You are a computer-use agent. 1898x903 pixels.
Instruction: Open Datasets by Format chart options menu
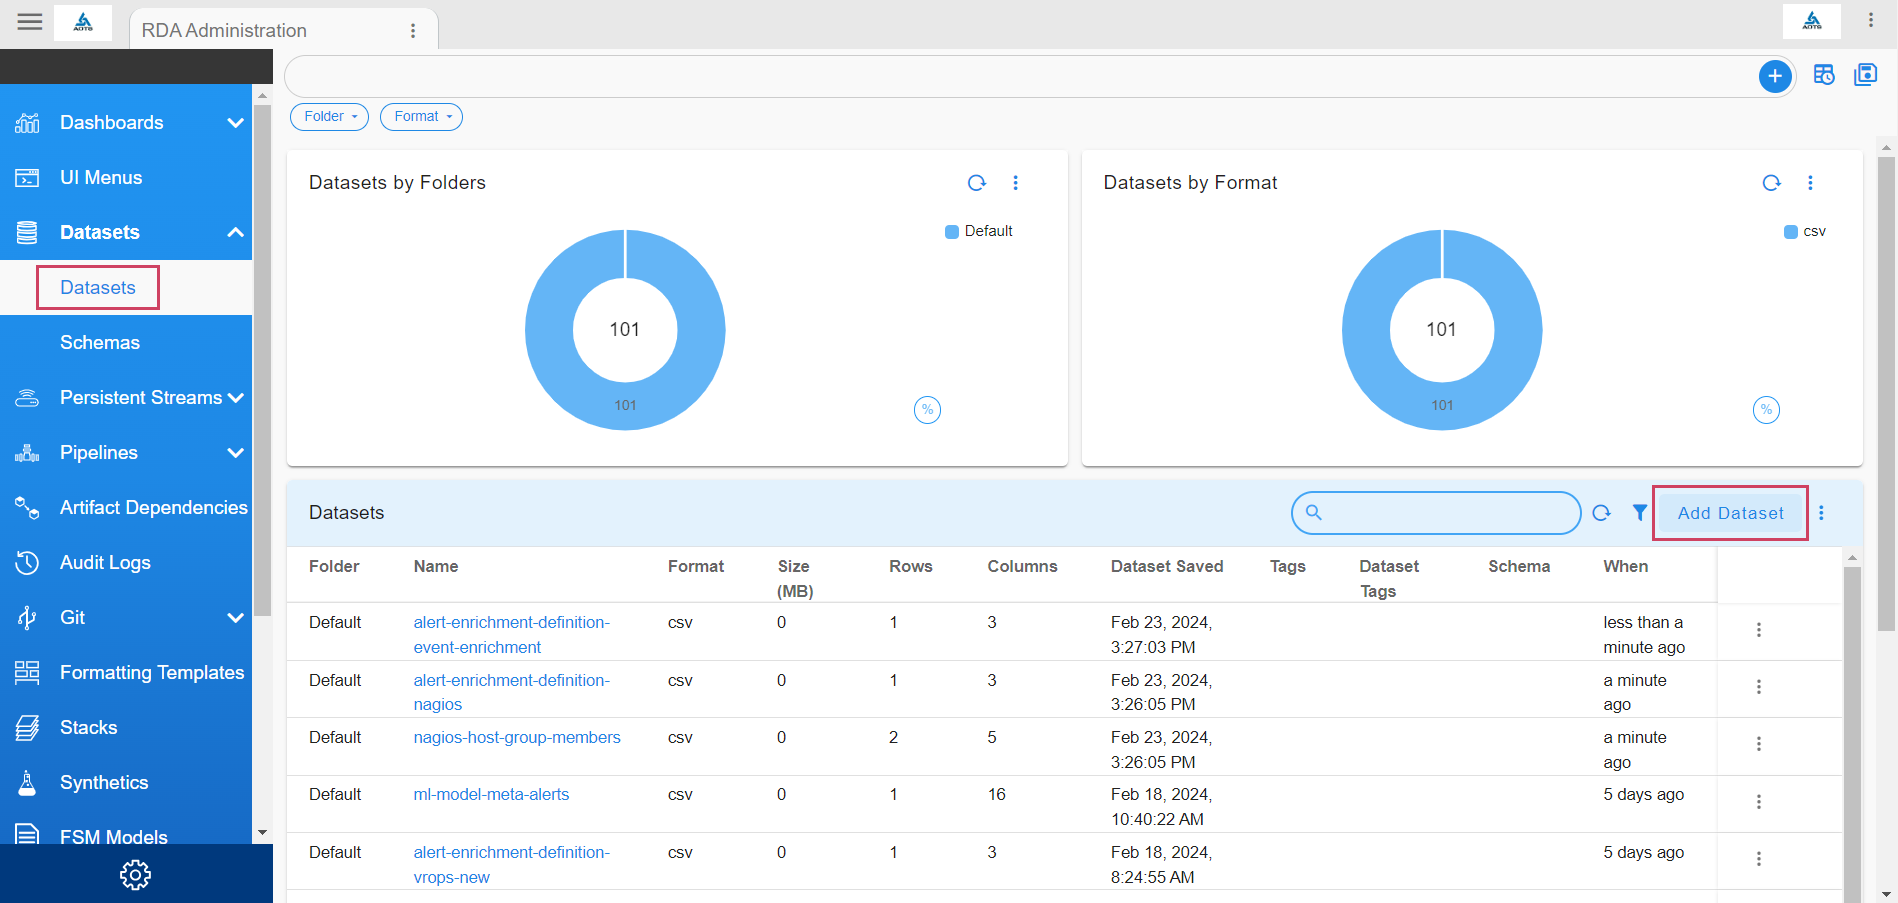[1810, 183]
